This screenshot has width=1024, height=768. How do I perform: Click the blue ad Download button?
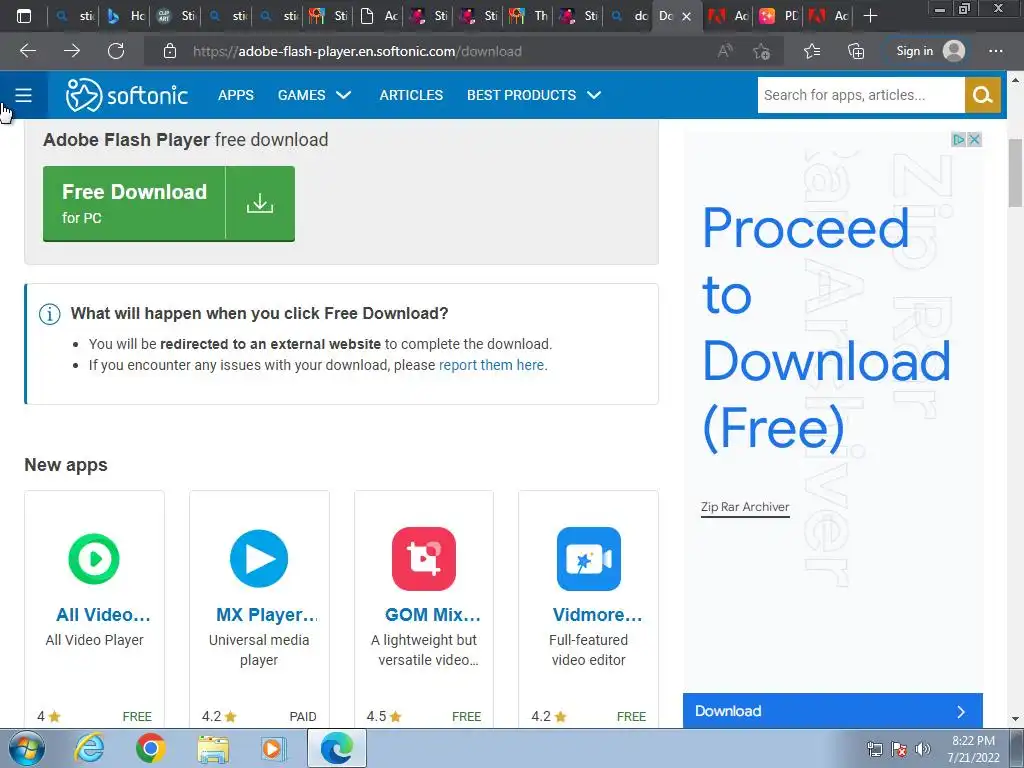click(x=833, y=711)
